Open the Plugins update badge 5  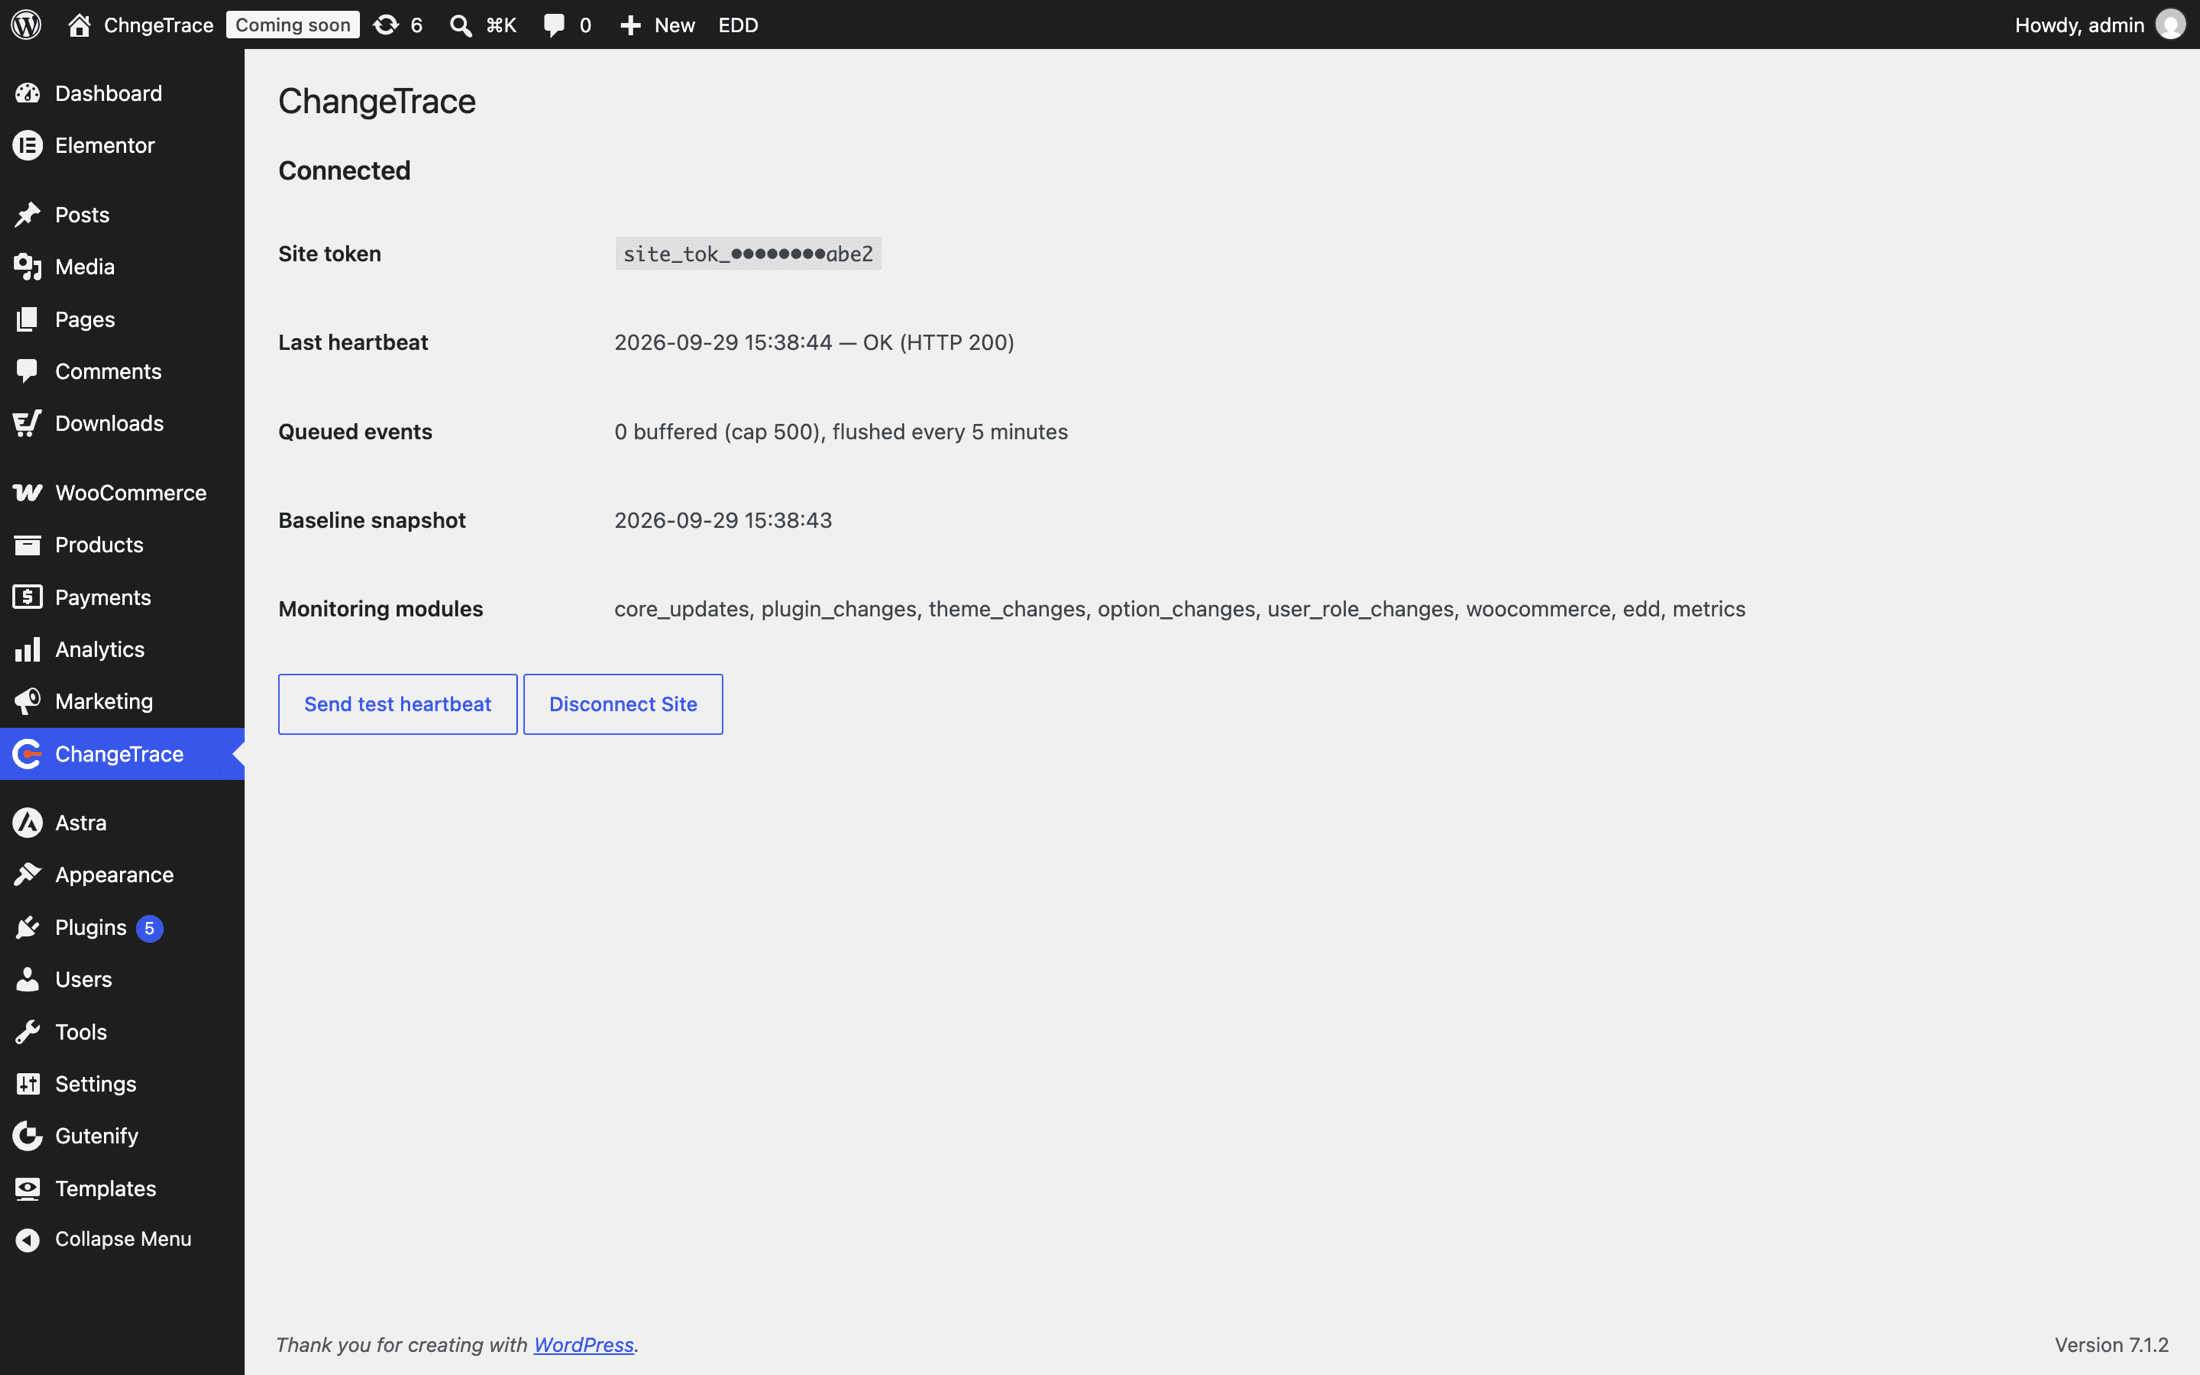[149, 928]
